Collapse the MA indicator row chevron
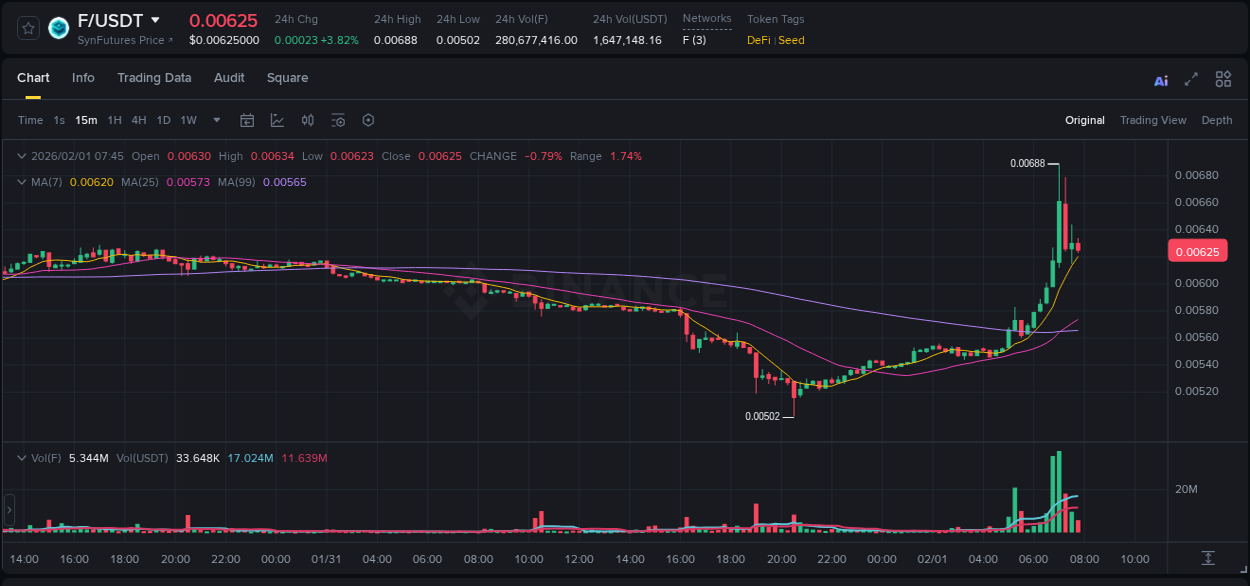Screen dimensions: 1250x586 [x=21, y=182]
